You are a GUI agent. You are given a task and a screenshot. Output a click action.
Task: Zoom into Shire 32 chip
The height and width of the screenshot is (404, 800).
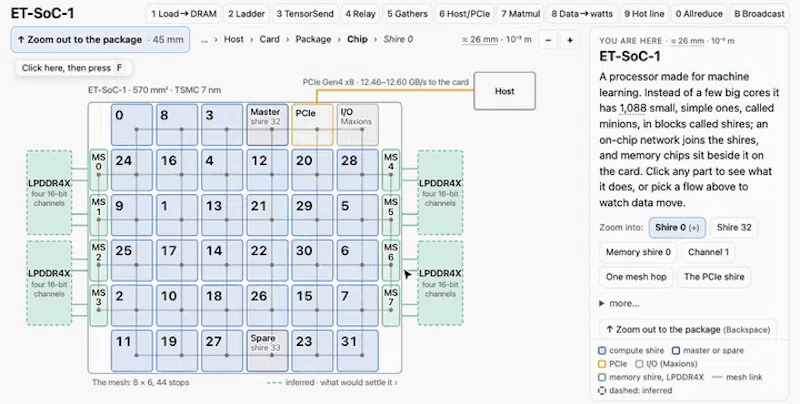(734, 228)
